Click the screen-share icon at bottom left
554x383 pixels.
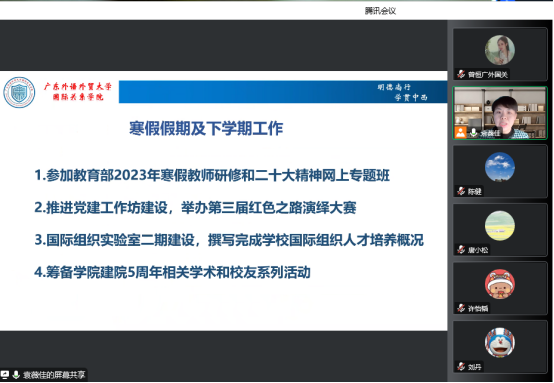[5, 375]
